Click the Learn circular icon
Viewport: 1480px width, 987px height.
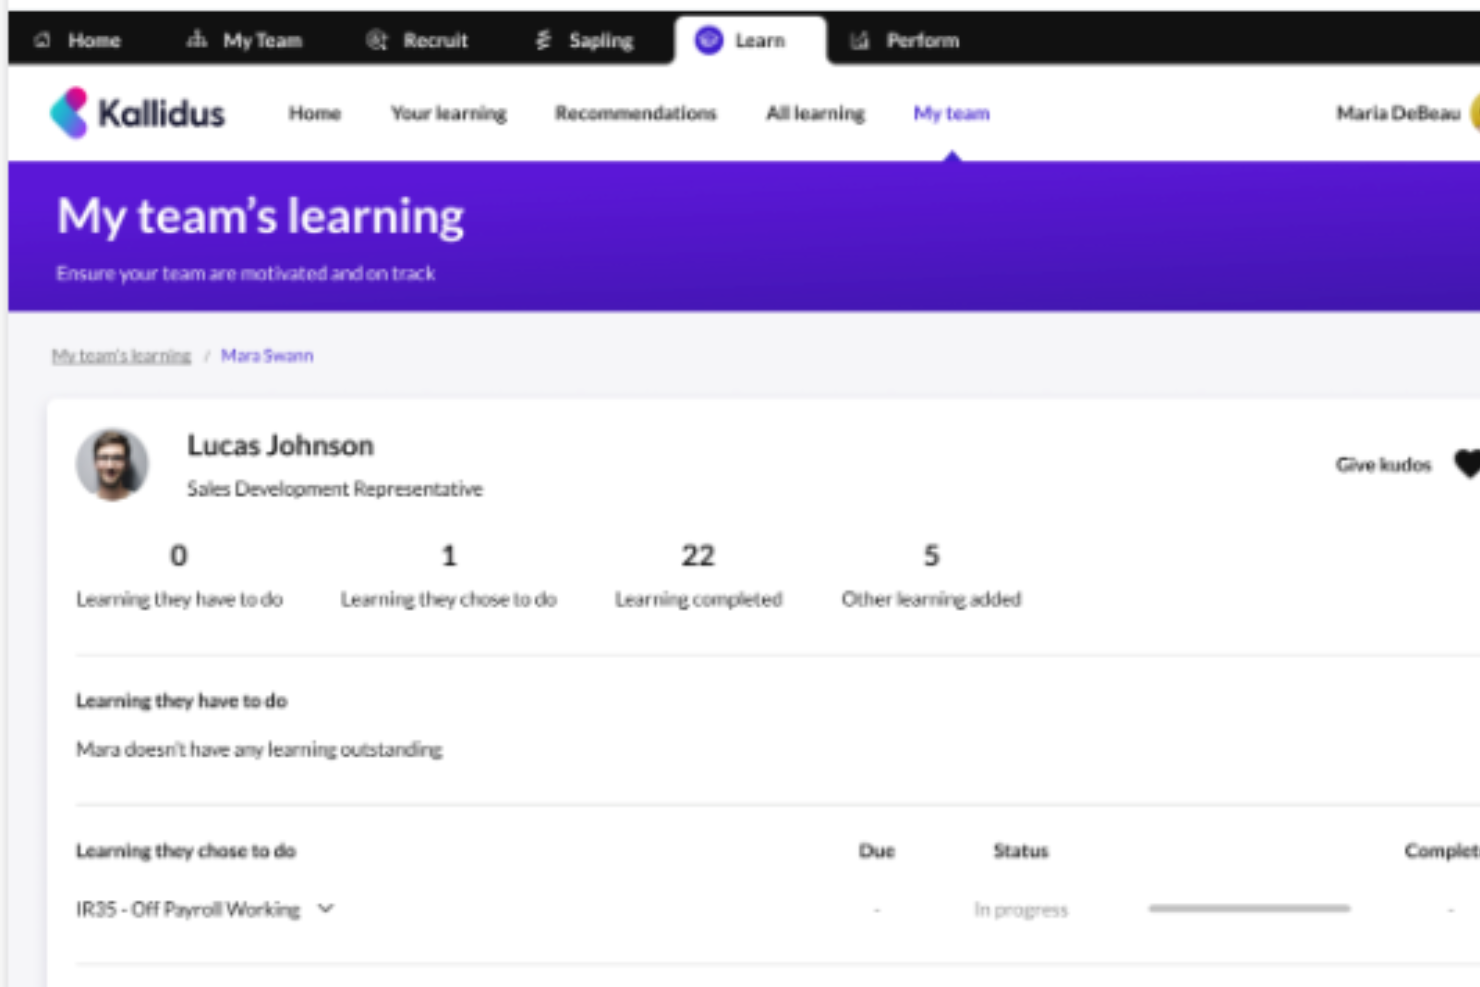(x=709, y=40)
